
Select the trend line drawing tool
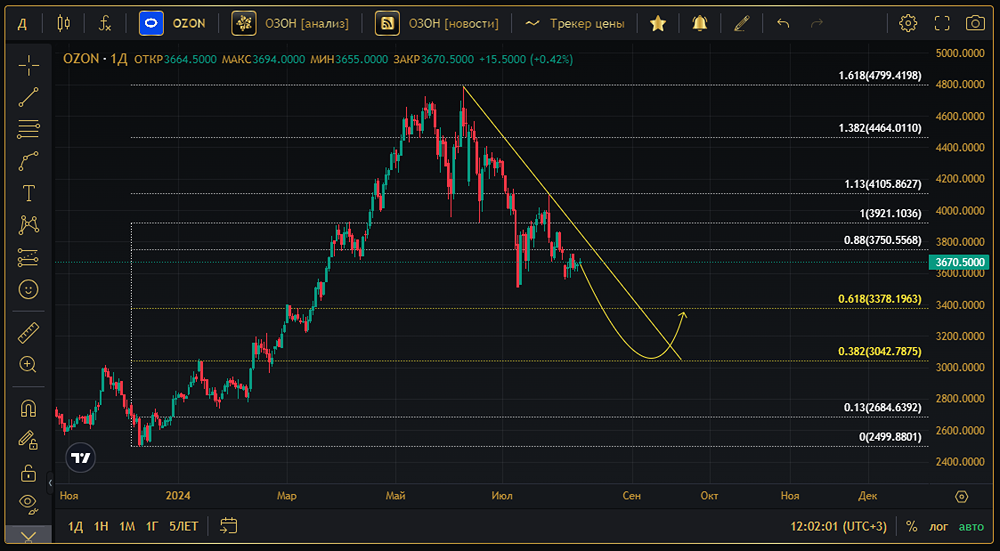tap(28, 97)
